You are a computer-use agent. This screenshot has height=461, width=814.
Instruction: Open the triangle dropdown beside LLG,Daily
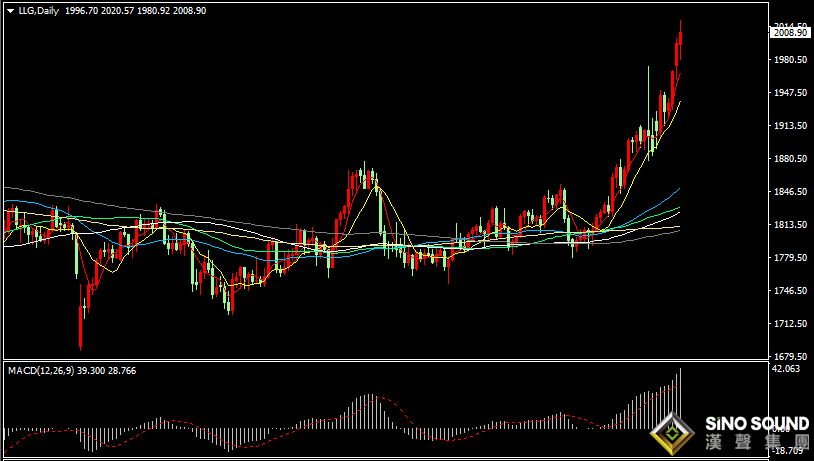coord(10,11)
